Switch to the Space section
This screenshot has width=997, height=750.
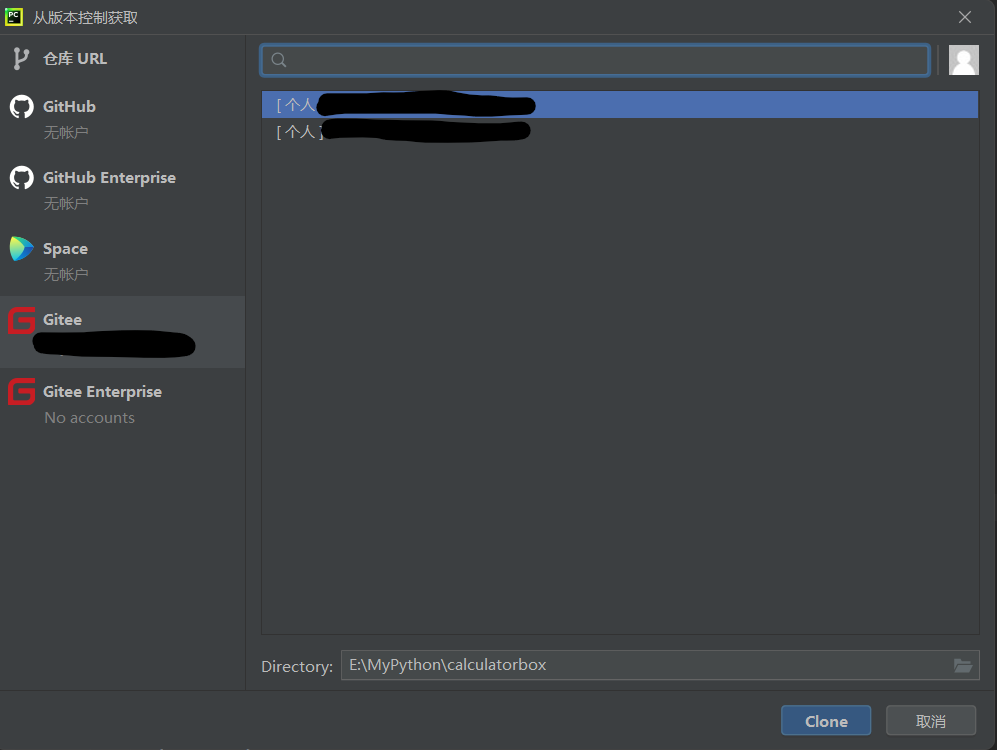tap(122, 261)
